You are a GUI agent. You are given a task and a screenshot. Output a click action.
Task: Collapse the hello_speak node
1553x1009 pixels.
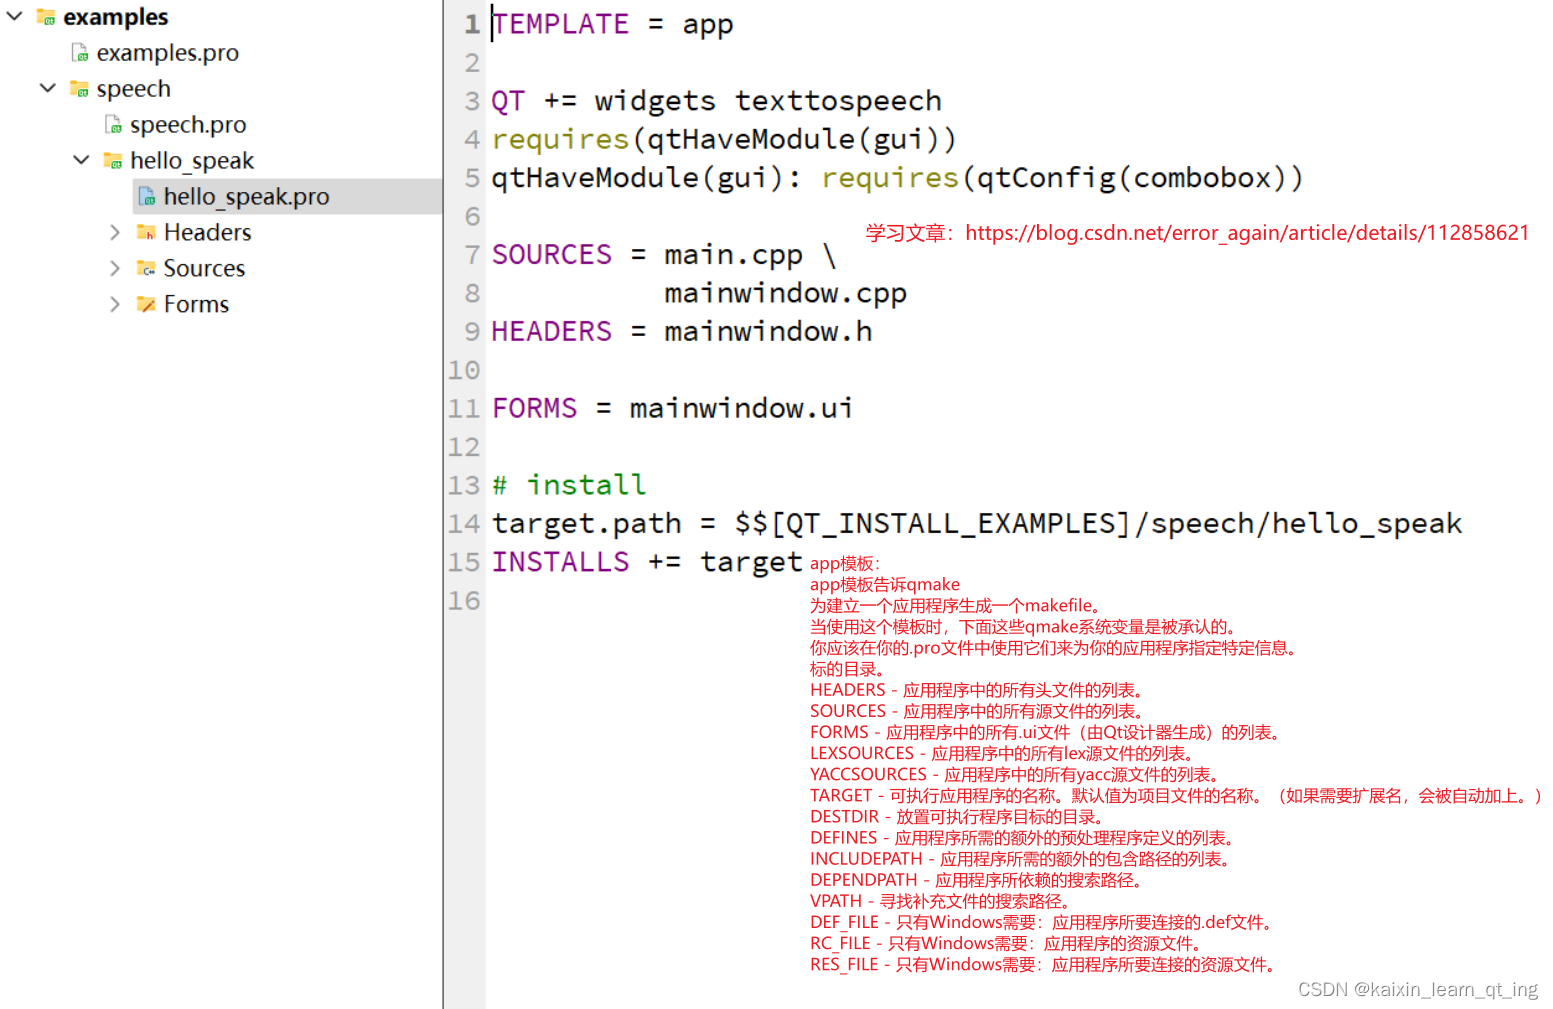(81, 160)
